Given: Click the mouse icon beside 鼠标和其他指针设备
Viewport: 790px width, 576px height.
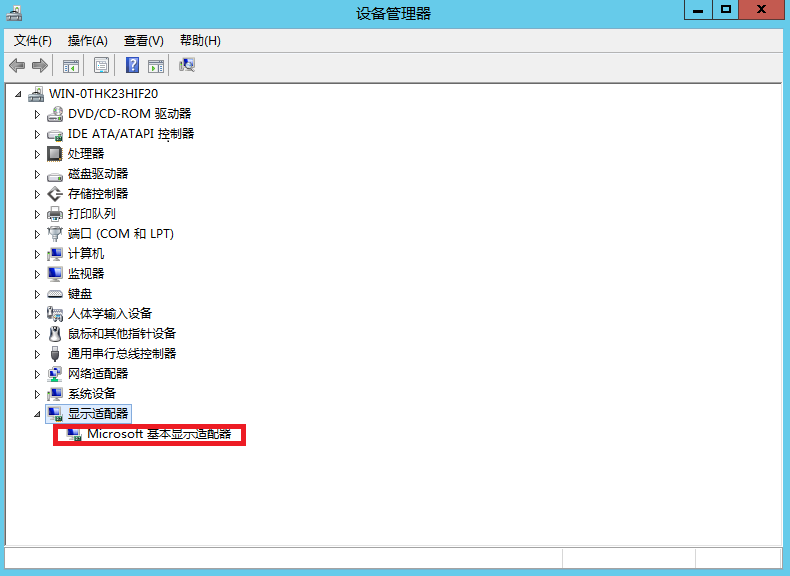Looking at the screenshot, I should [x=55, y=334].
